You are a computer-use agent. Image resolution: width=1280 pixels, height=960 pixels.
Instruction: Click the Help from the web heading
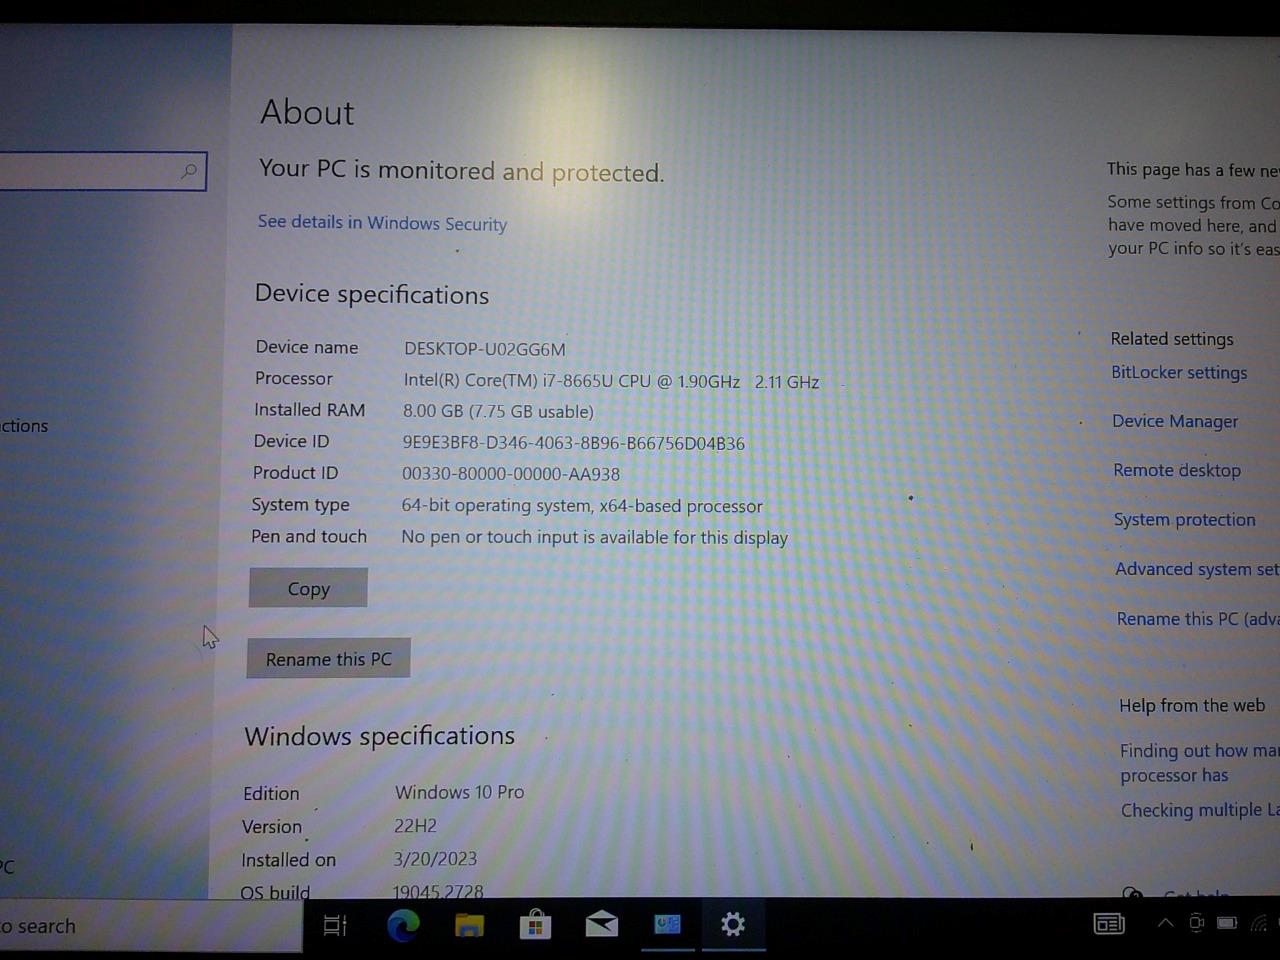1192,706
